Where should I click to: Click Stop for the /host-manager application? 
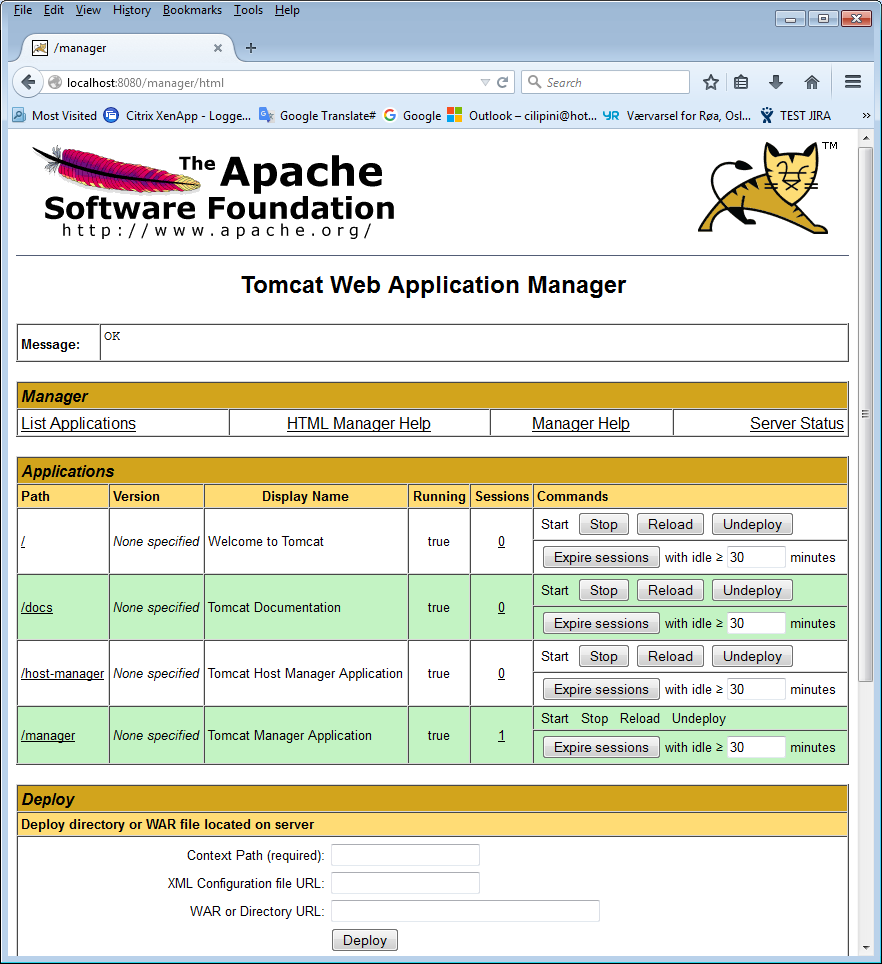(603, 656)
